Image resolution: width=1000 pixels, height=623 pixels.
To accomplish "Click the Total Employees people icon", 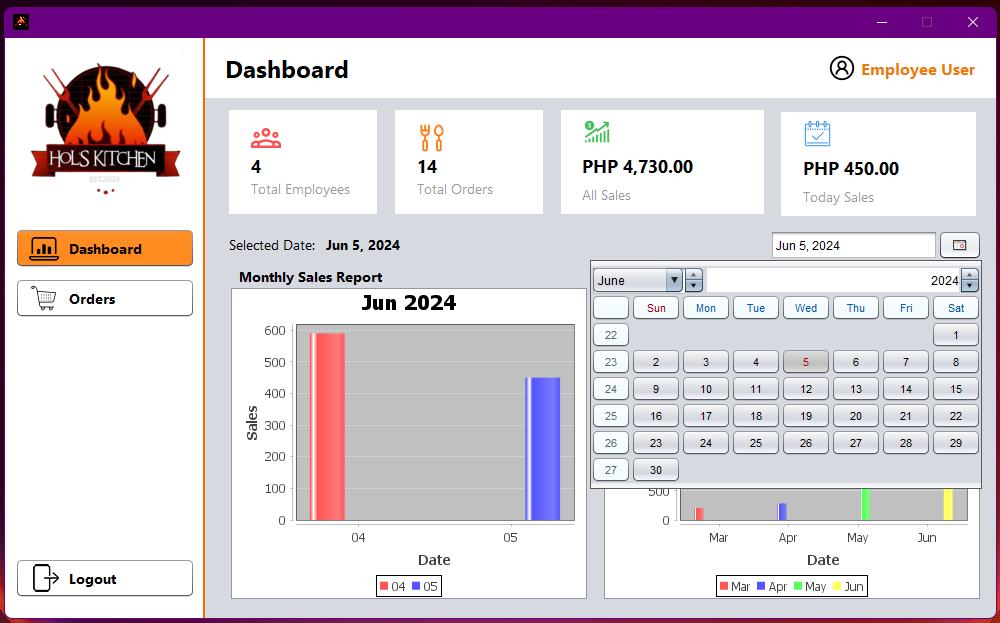I will 266,137.
